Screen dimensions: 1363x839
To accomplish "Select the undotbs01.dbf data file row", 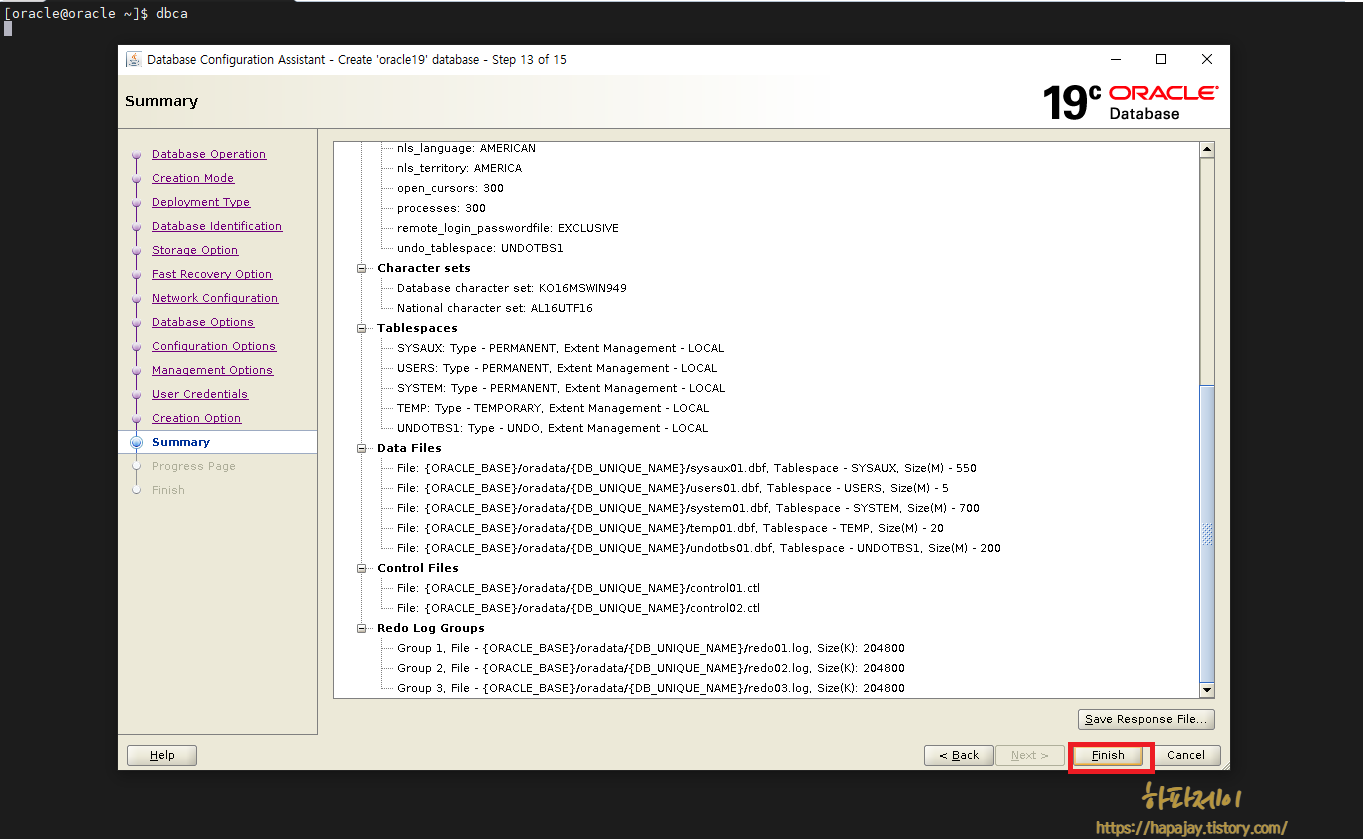I will (x=699, y=548).
